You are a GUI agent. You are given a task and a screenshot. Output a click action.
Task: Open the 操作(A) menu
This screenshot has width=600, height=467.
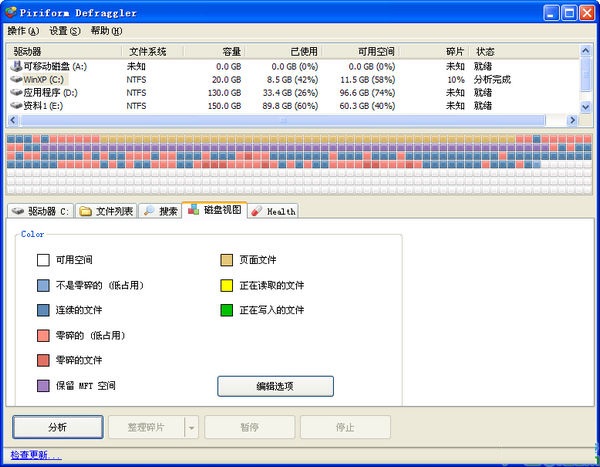tap(23, 31)
